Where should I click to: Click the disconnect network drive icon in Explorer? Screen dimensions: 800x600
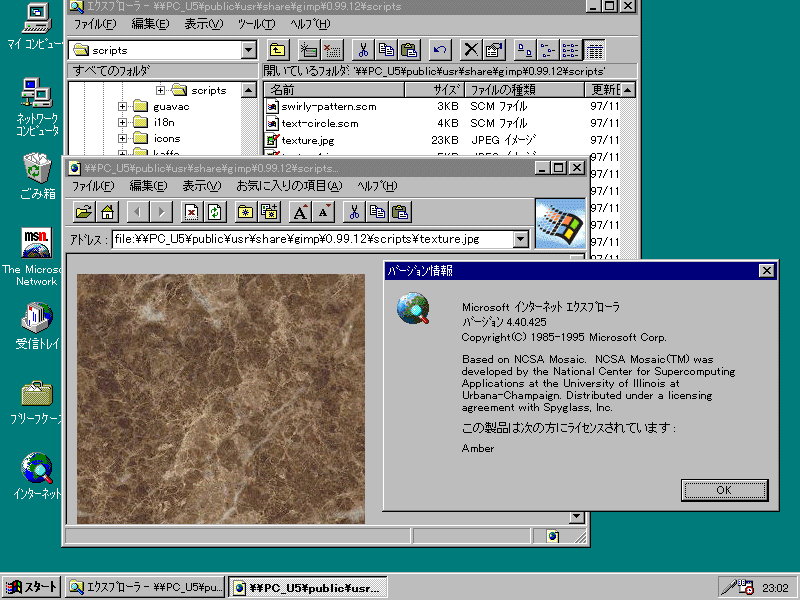click(x=332, y=50)
